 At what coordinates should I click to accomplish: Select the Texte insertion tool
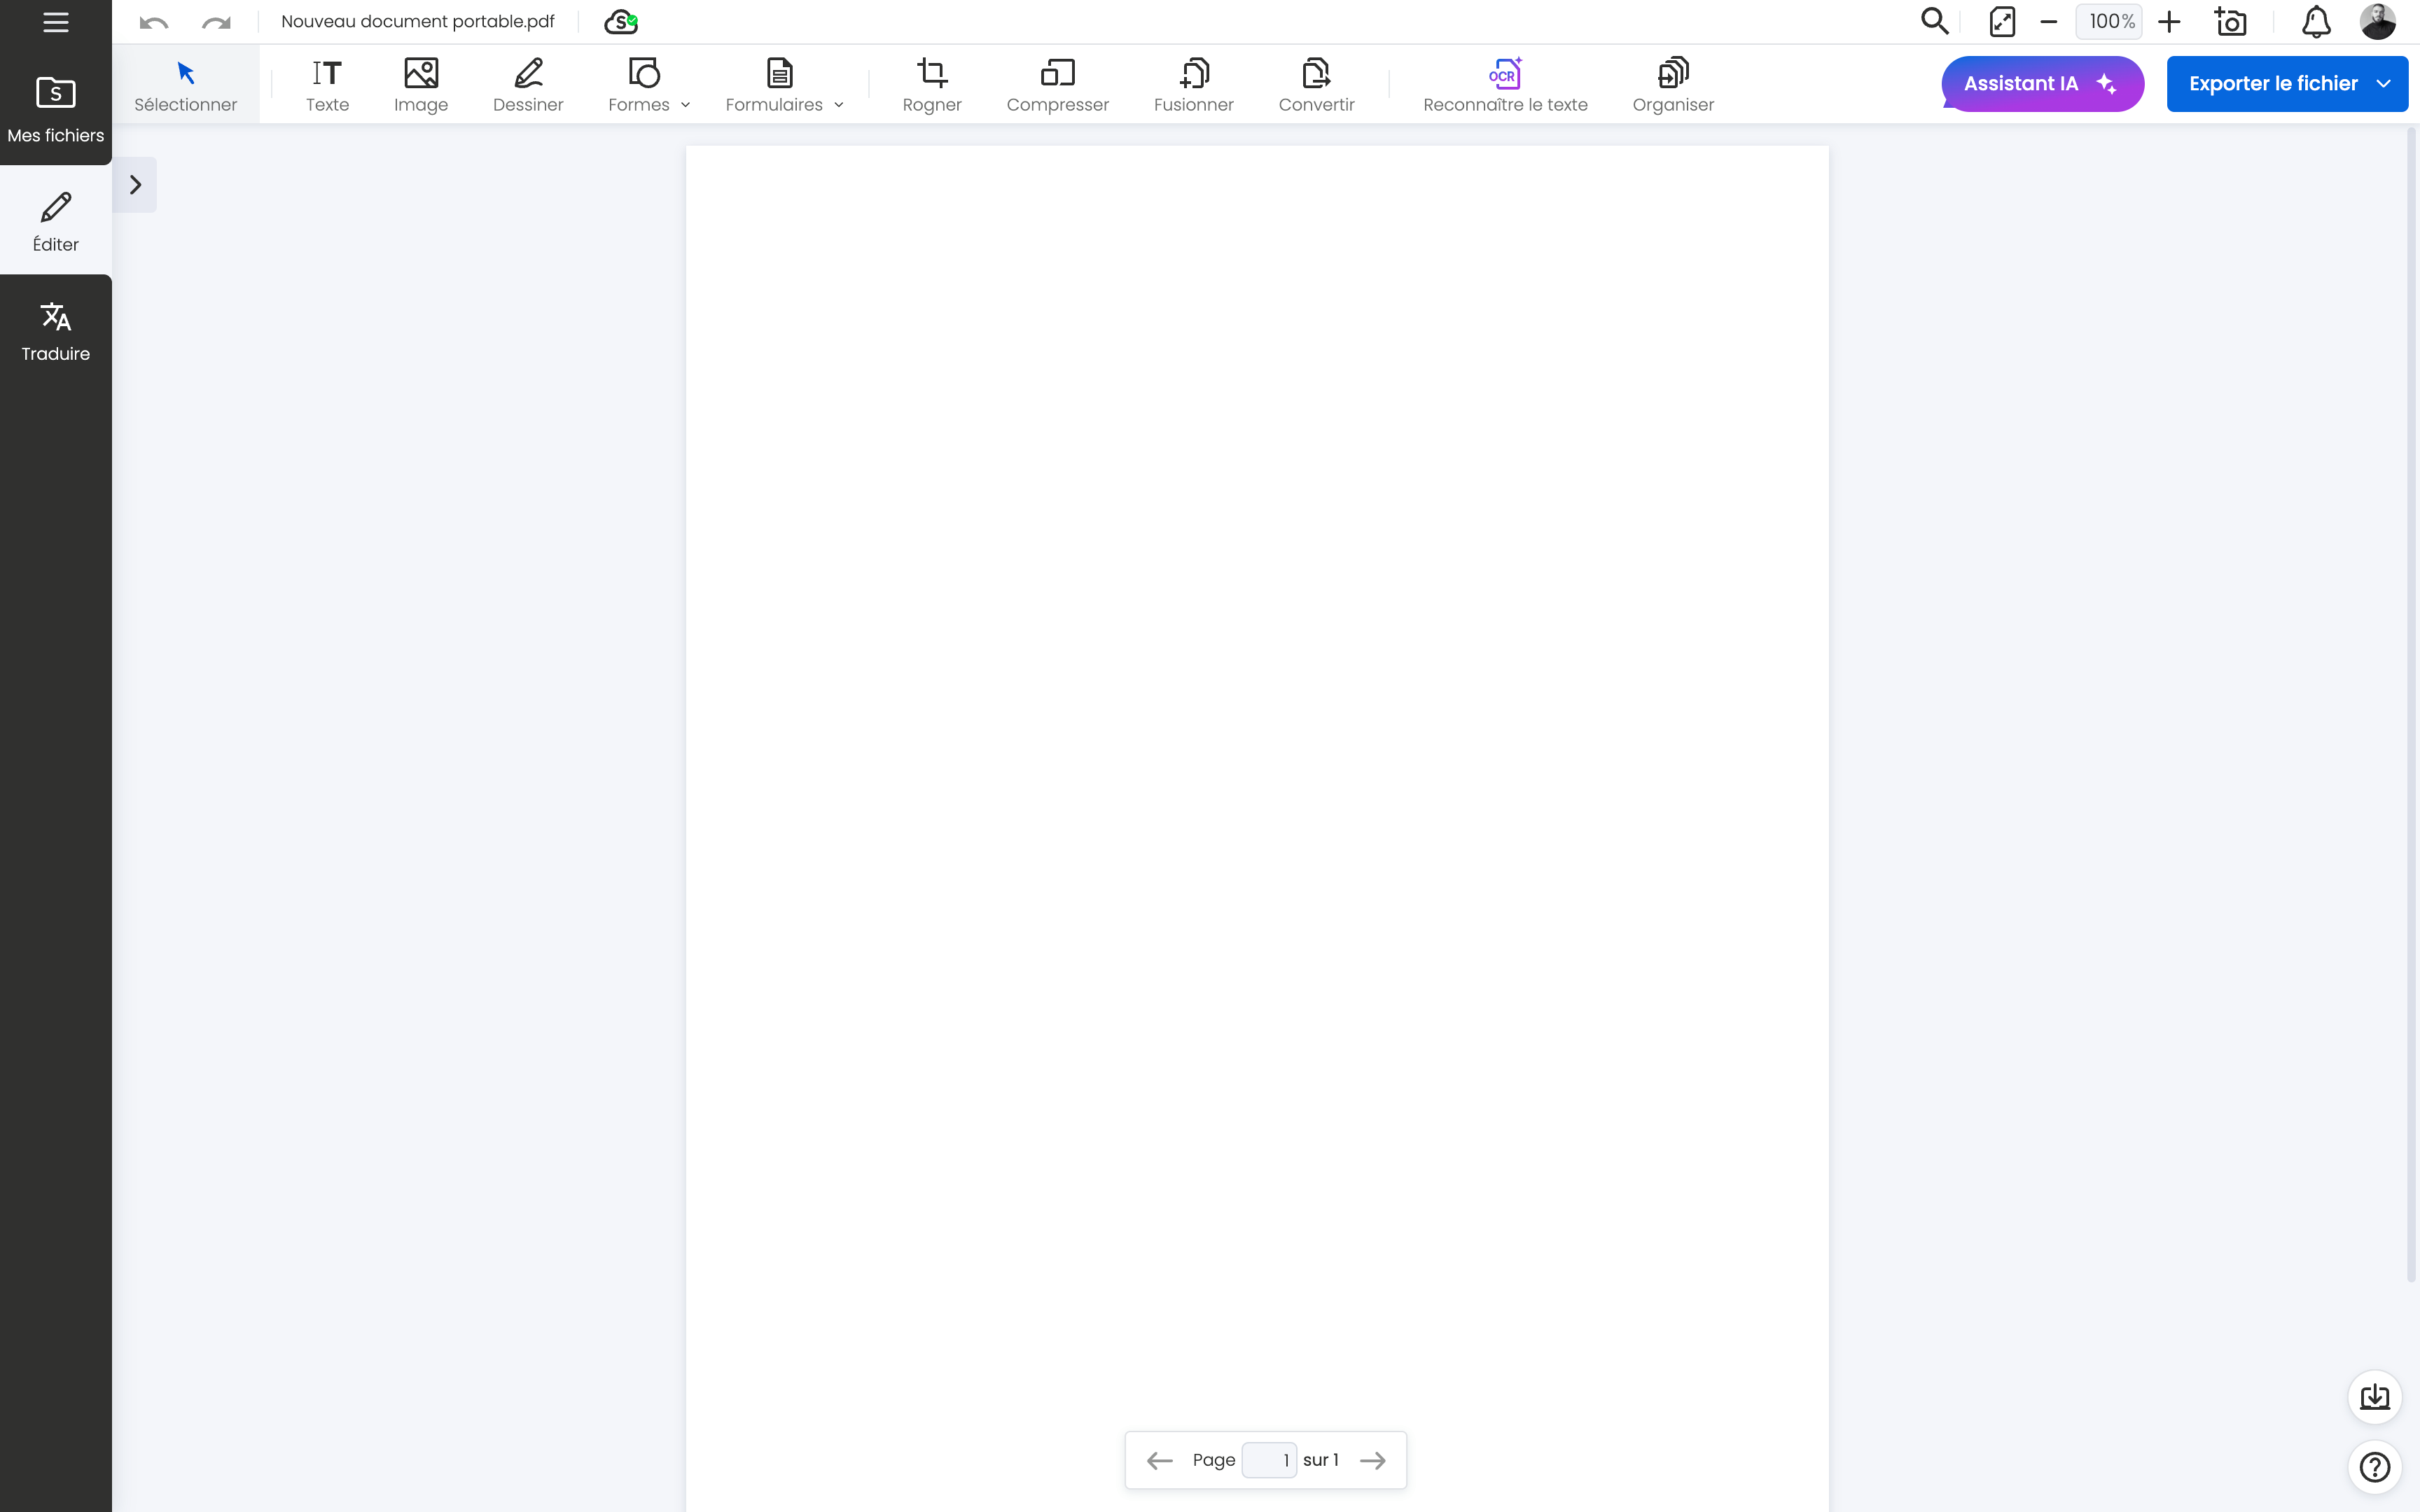326,84
